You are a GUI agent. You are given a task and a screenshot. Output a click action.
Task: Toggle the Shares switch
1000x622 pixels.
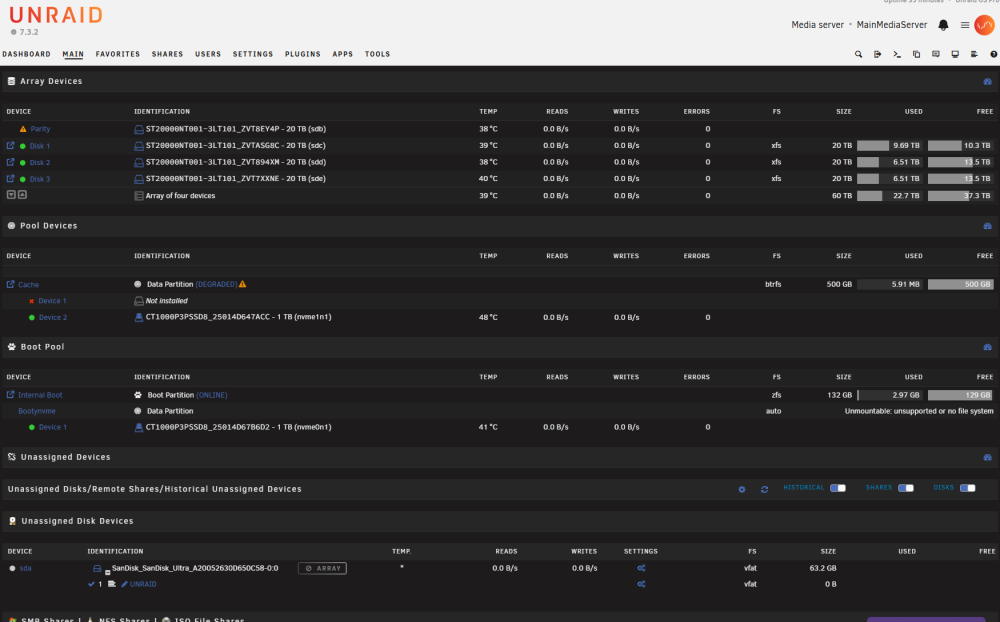pyautogui.click(x=906, y=488)
